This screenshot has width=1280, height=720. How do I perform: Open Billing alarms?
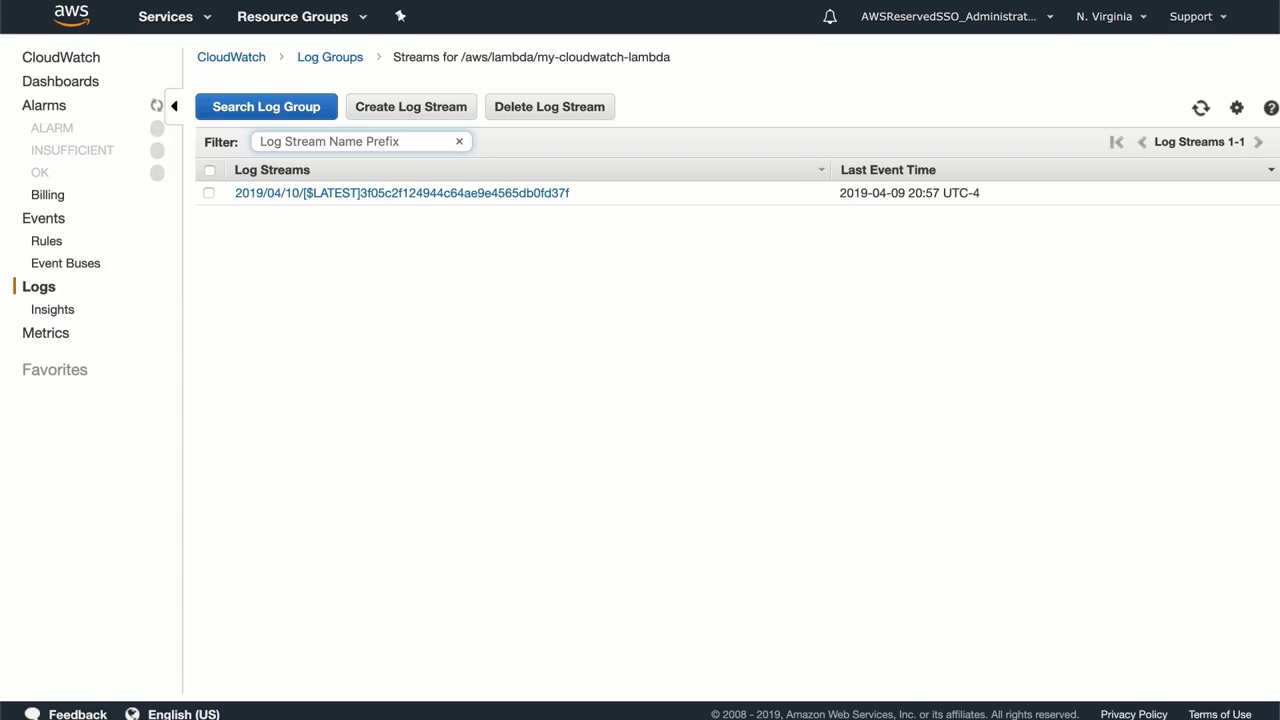(x=47, y=195)
